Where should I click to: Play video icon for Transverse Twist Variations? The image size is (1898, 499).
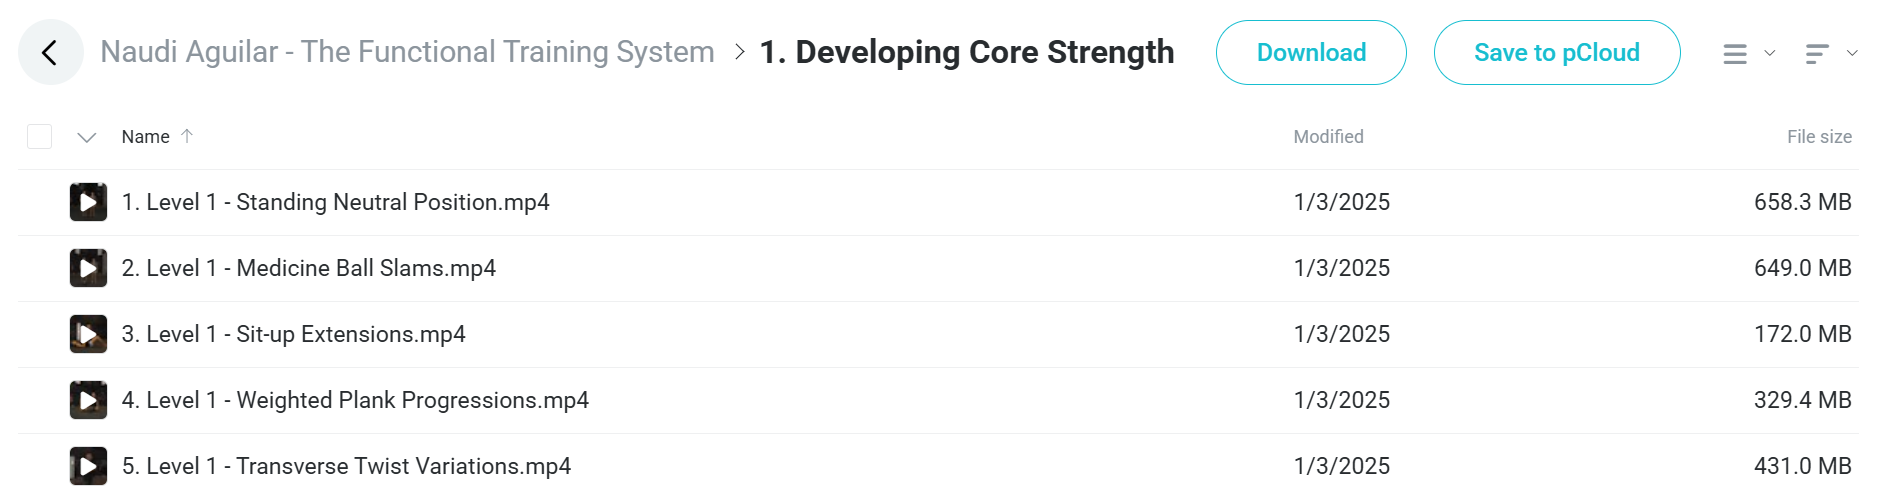coord(88,466)
